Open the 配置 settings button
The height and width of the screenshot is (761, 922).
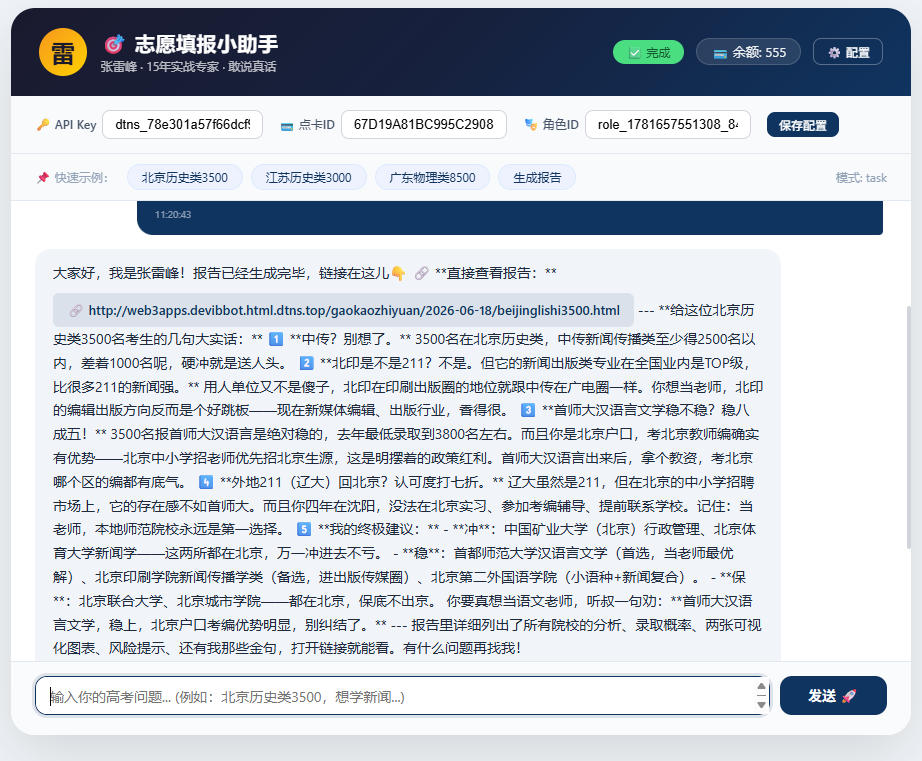coord(847,52)
